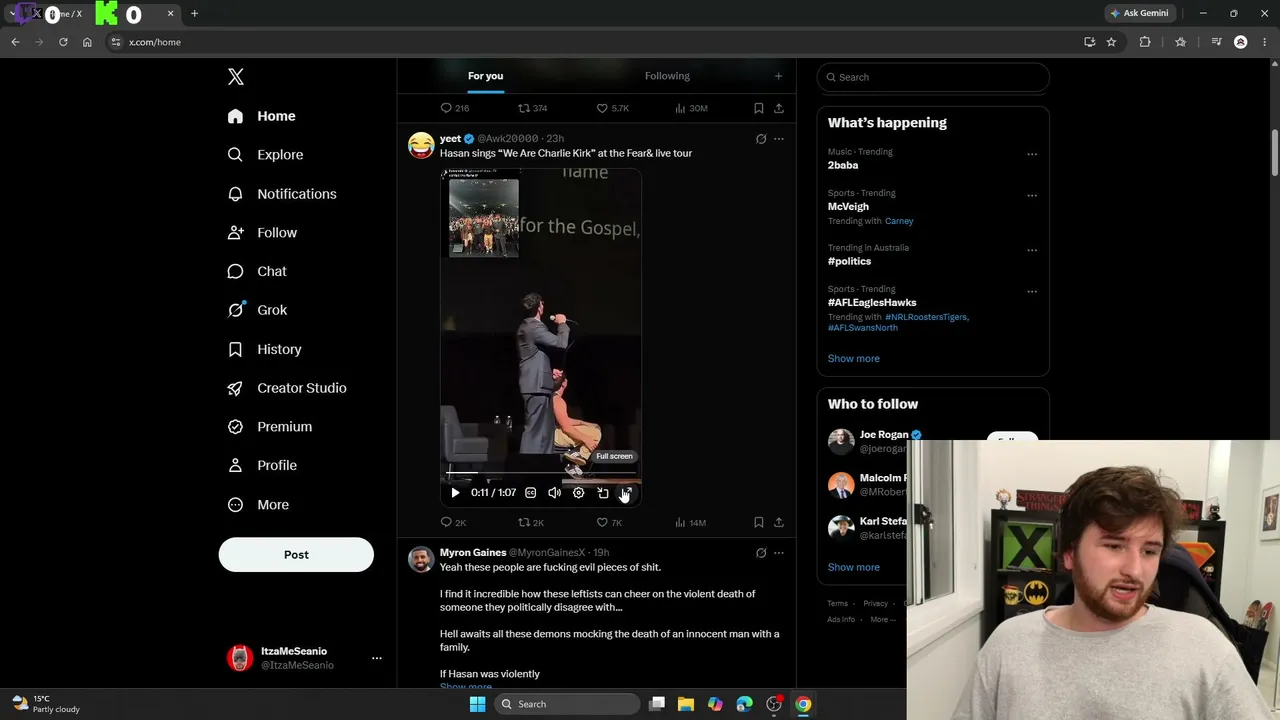The width and height of the screenshot is (1280, 720).
Task: Mute the video audio
Action: click(x=554, y=493)
